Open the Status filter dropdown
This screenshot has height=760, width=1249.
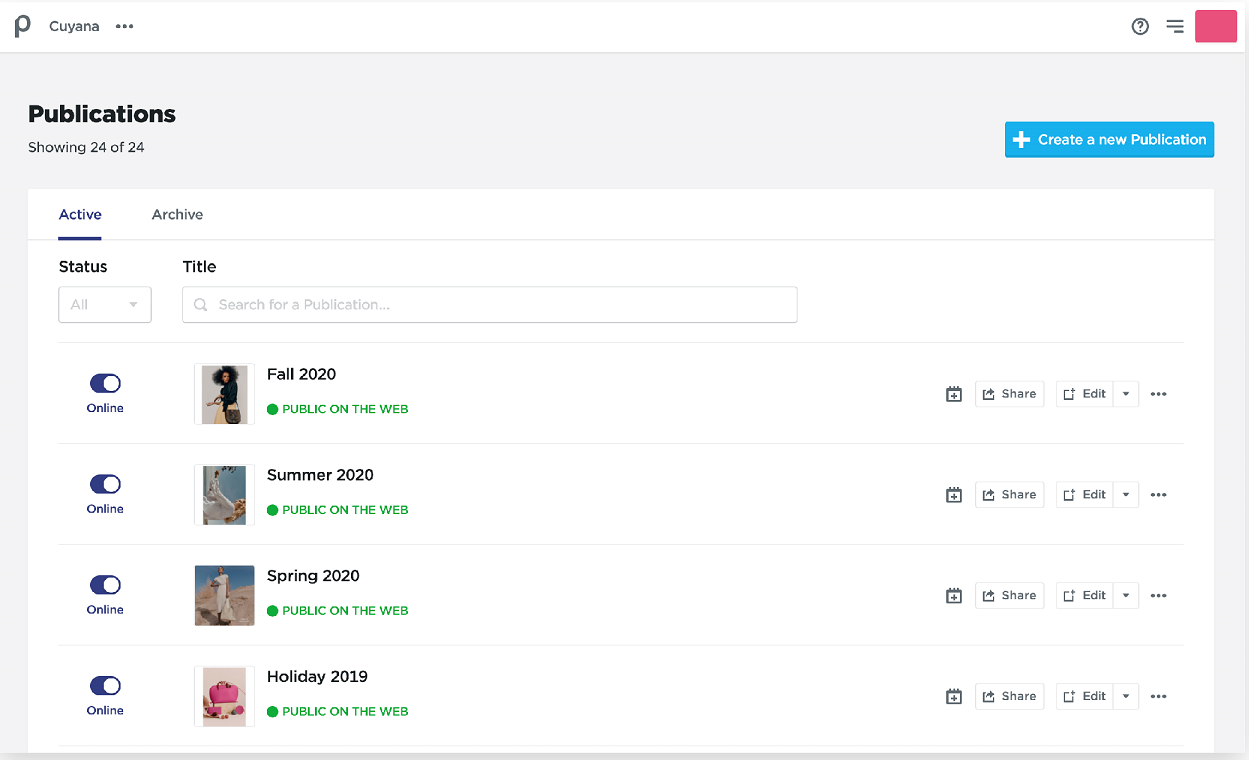coord(105,305)
